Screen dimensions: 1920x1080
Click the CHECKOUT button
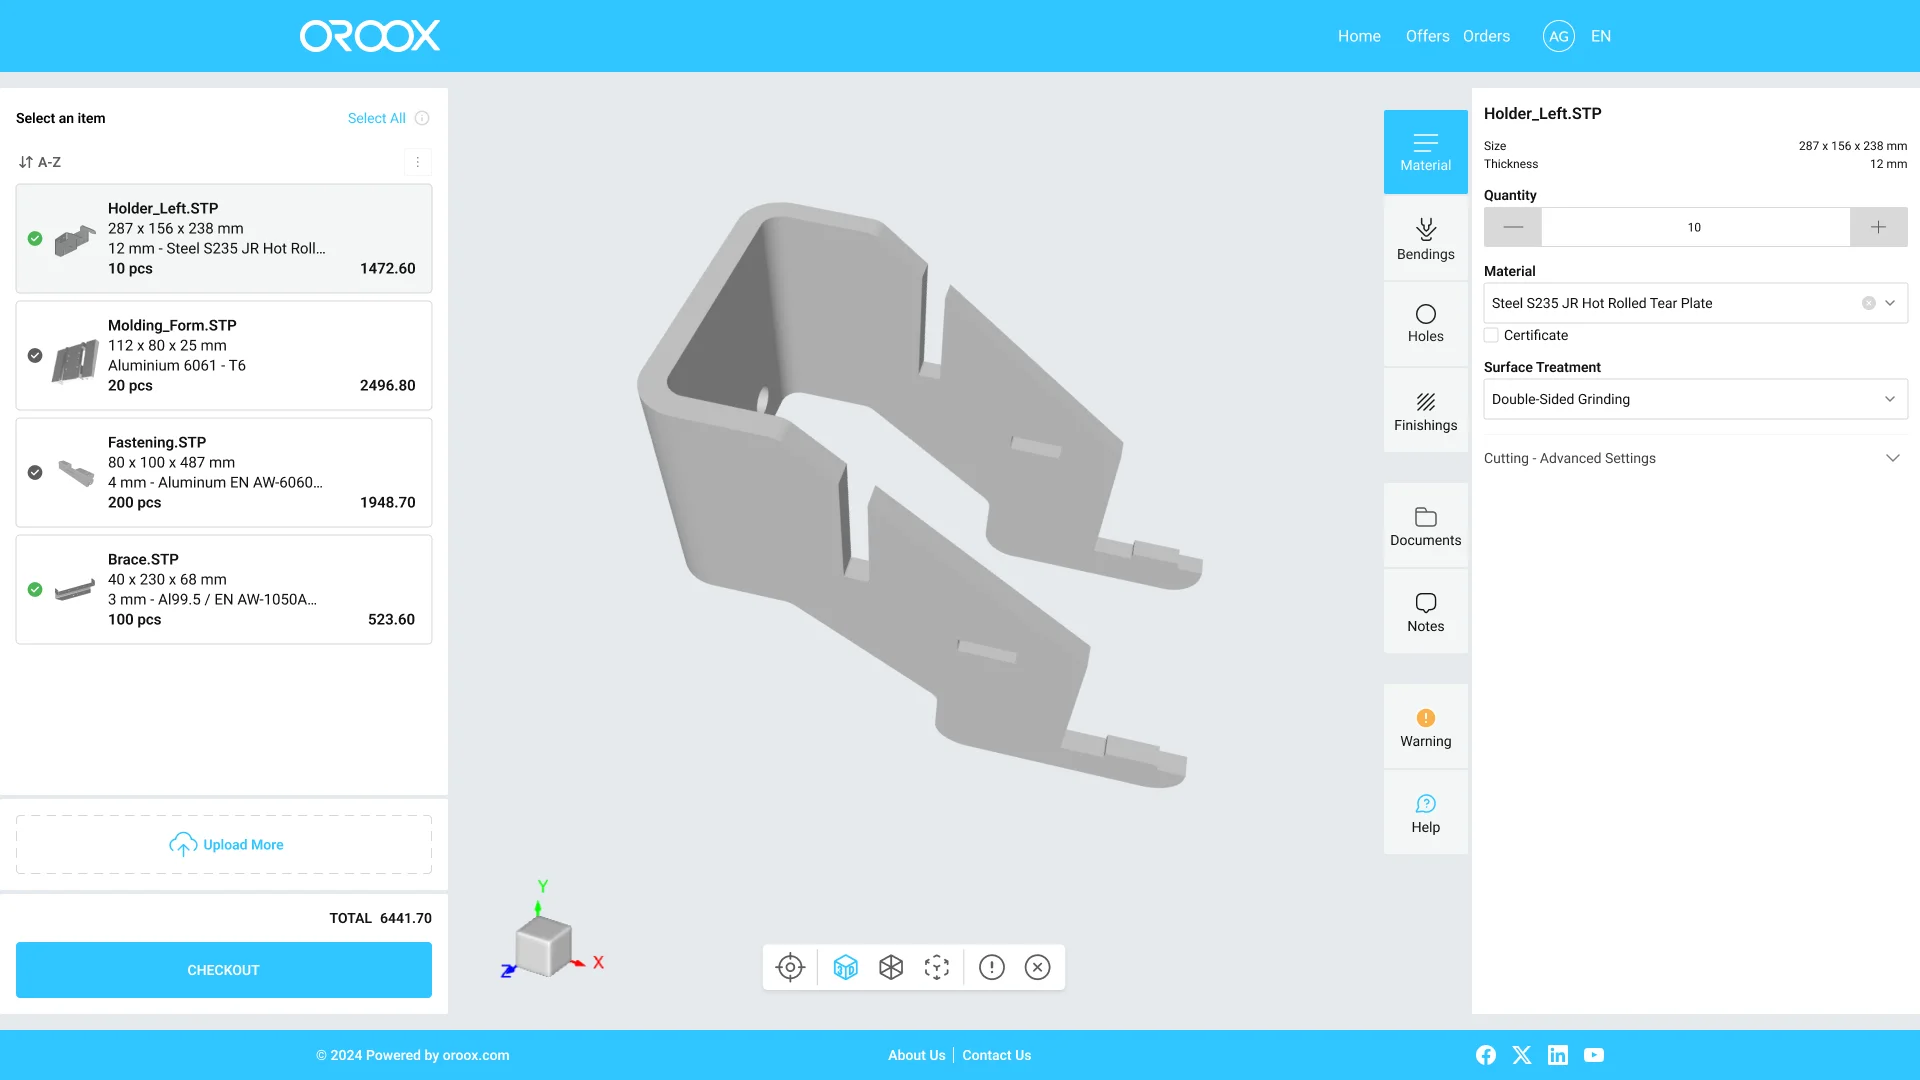click(x=223, y=969)
